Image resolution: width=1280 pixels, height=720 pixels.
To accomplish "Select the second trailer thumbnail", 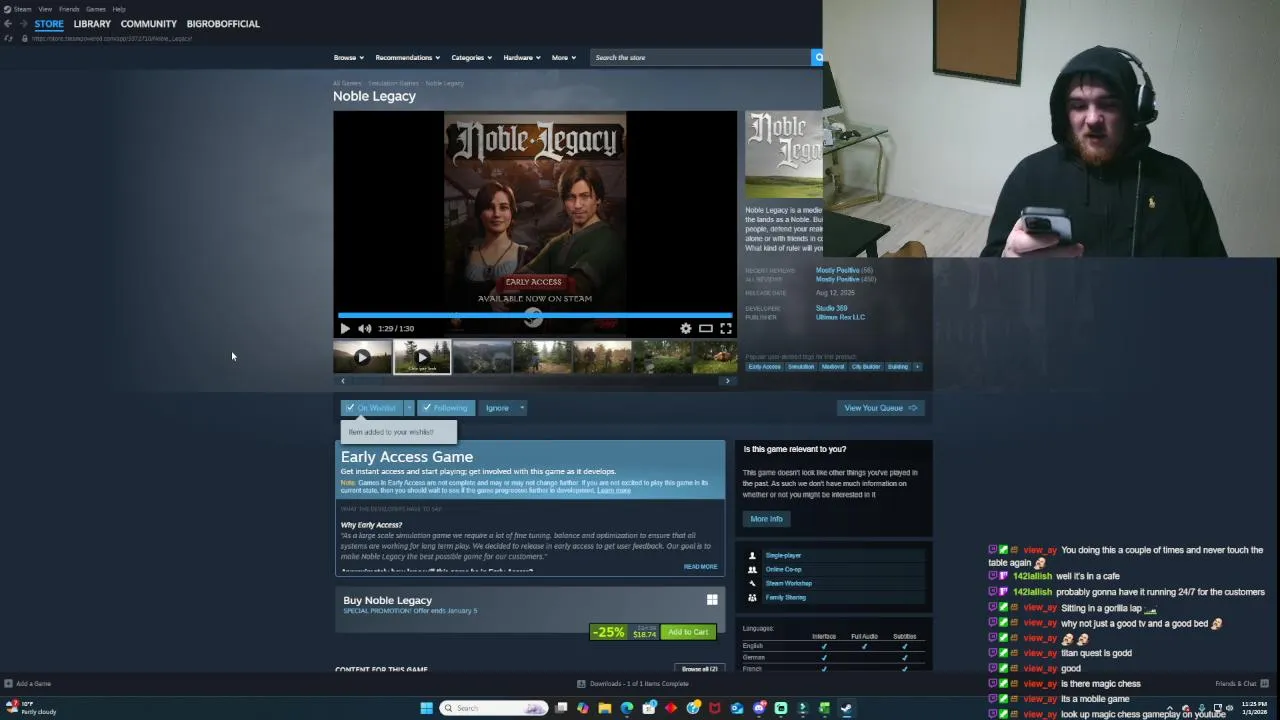I will tap(422, 357).
